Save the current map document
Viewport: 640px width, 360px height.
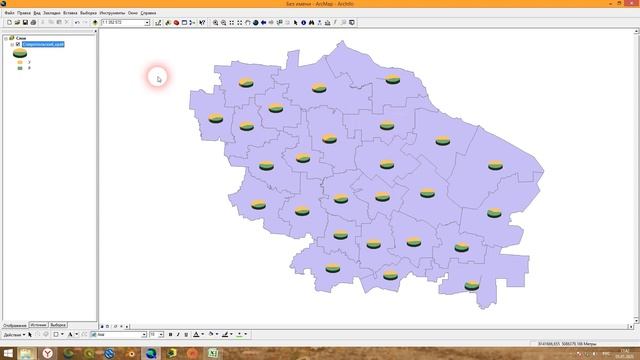pos(25,23)
